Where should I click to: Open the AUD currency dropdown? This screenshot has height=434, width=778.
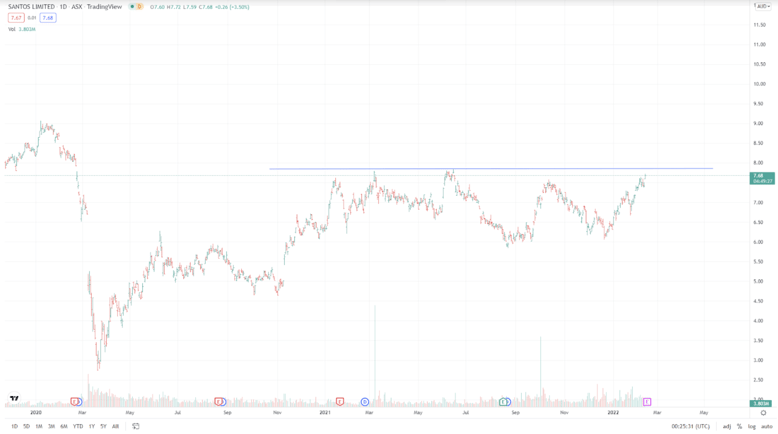point(763,6)
